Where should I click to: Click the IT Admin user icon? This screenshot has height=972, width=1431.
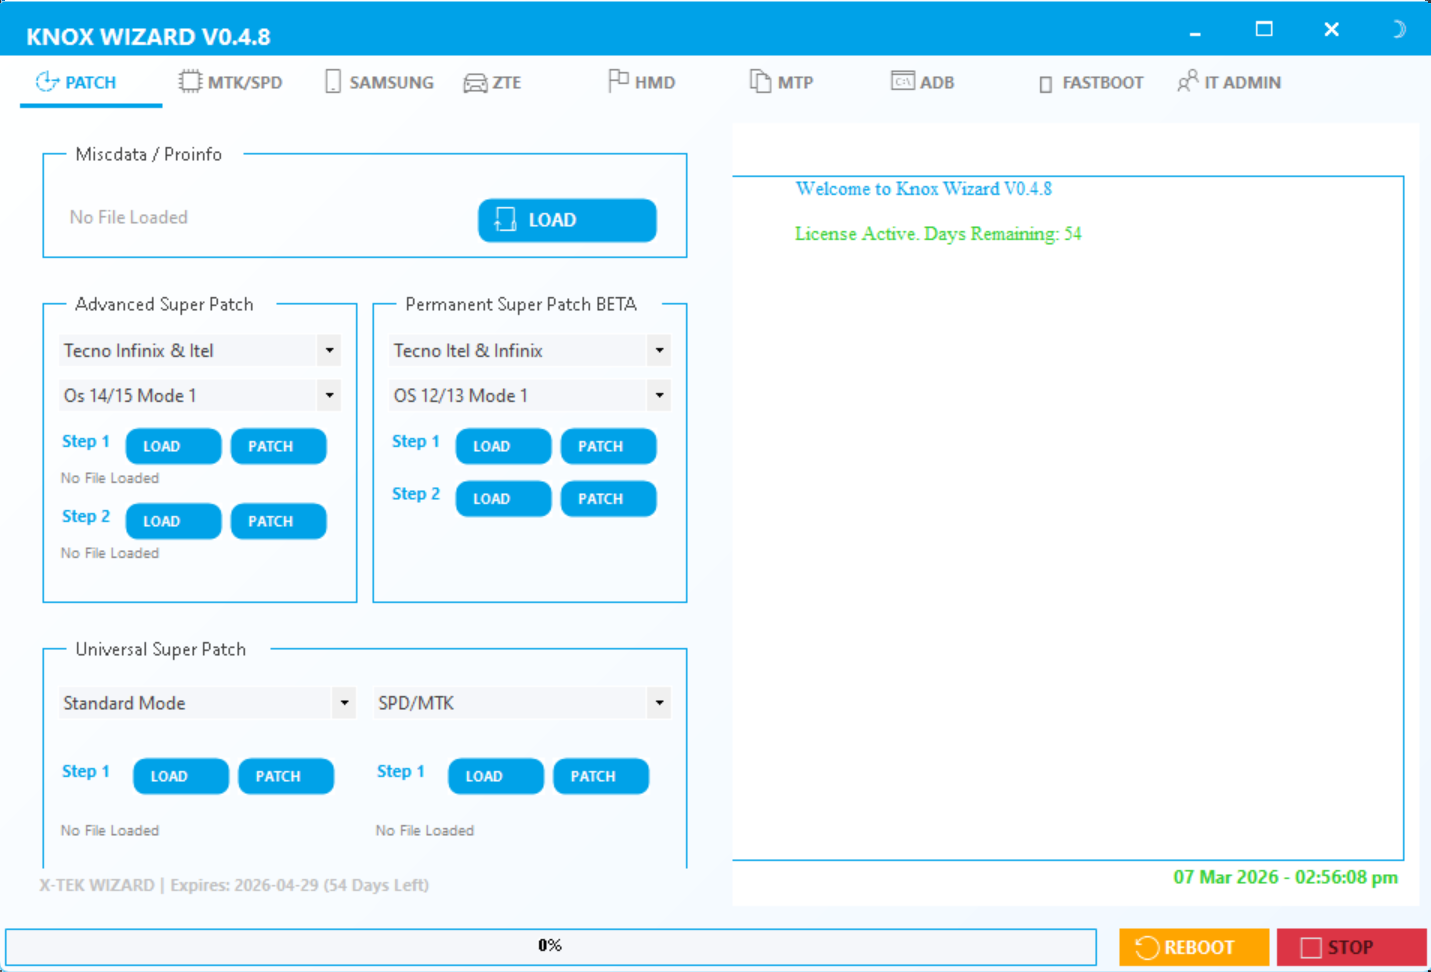(1187, 82)
